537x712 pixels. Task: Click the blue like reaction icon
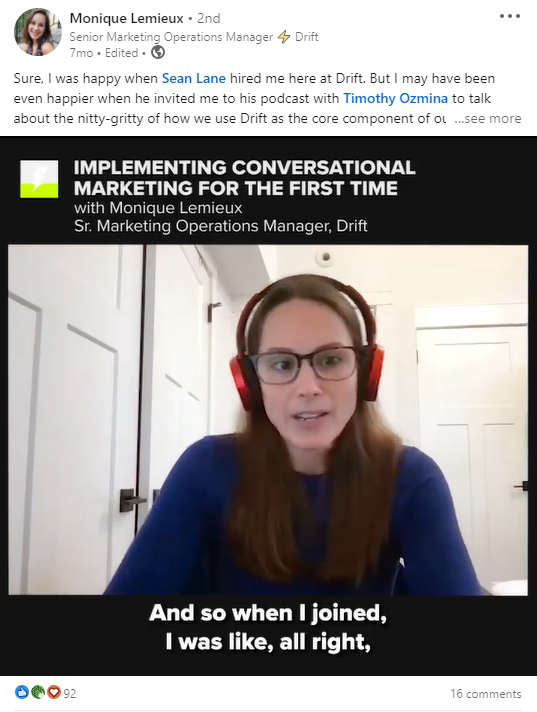coord(21,692)
